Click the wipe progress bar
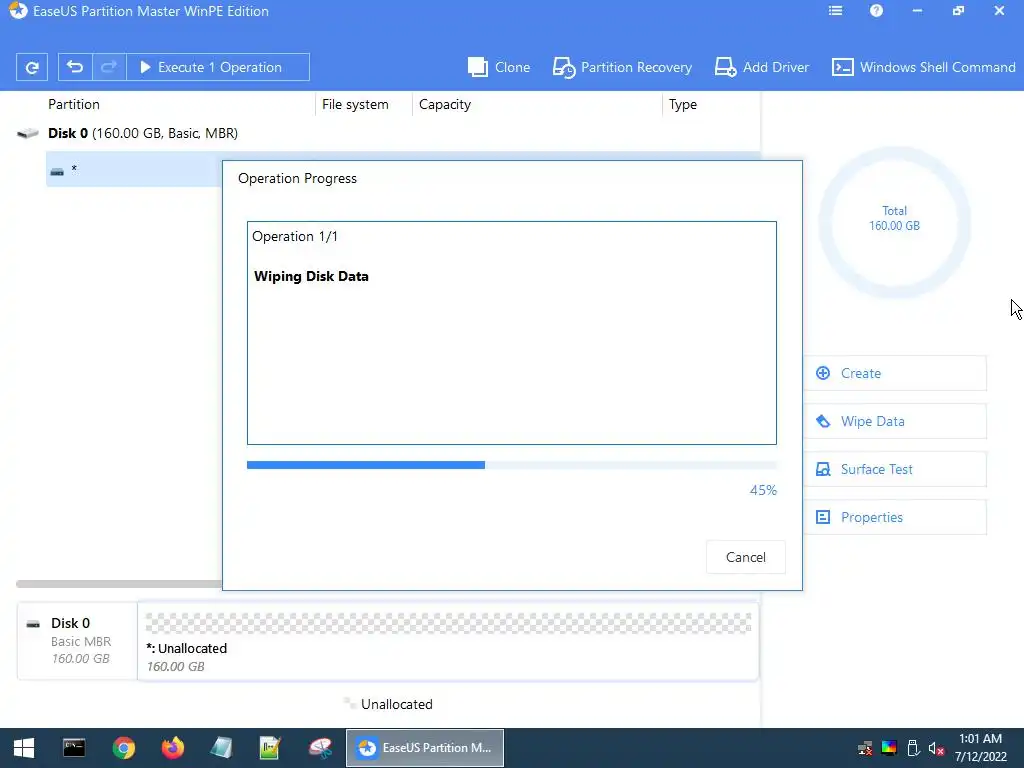The width and height of the screenshot is (1024, 768). 512,465
